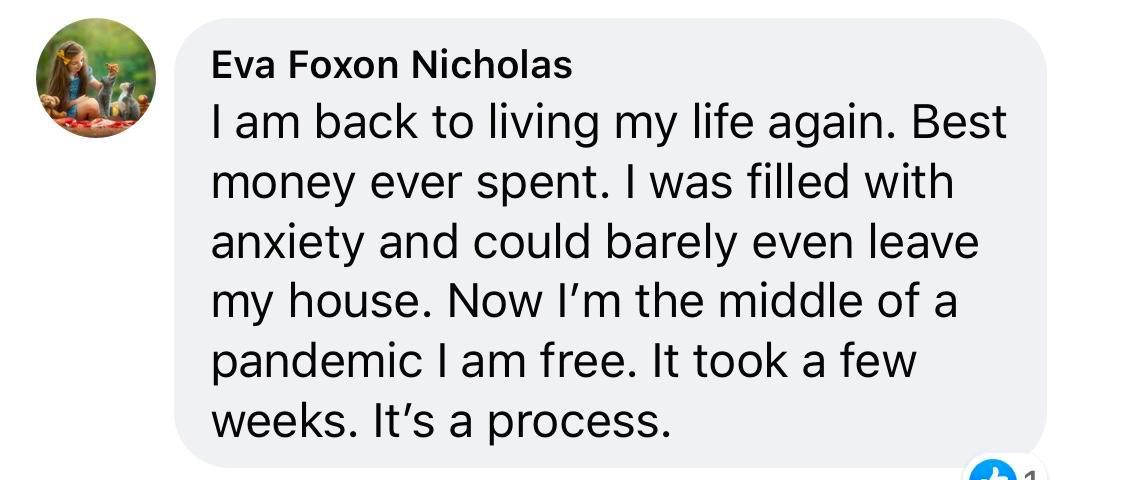Click the word 'Foxon' in the name

point(343,66)
